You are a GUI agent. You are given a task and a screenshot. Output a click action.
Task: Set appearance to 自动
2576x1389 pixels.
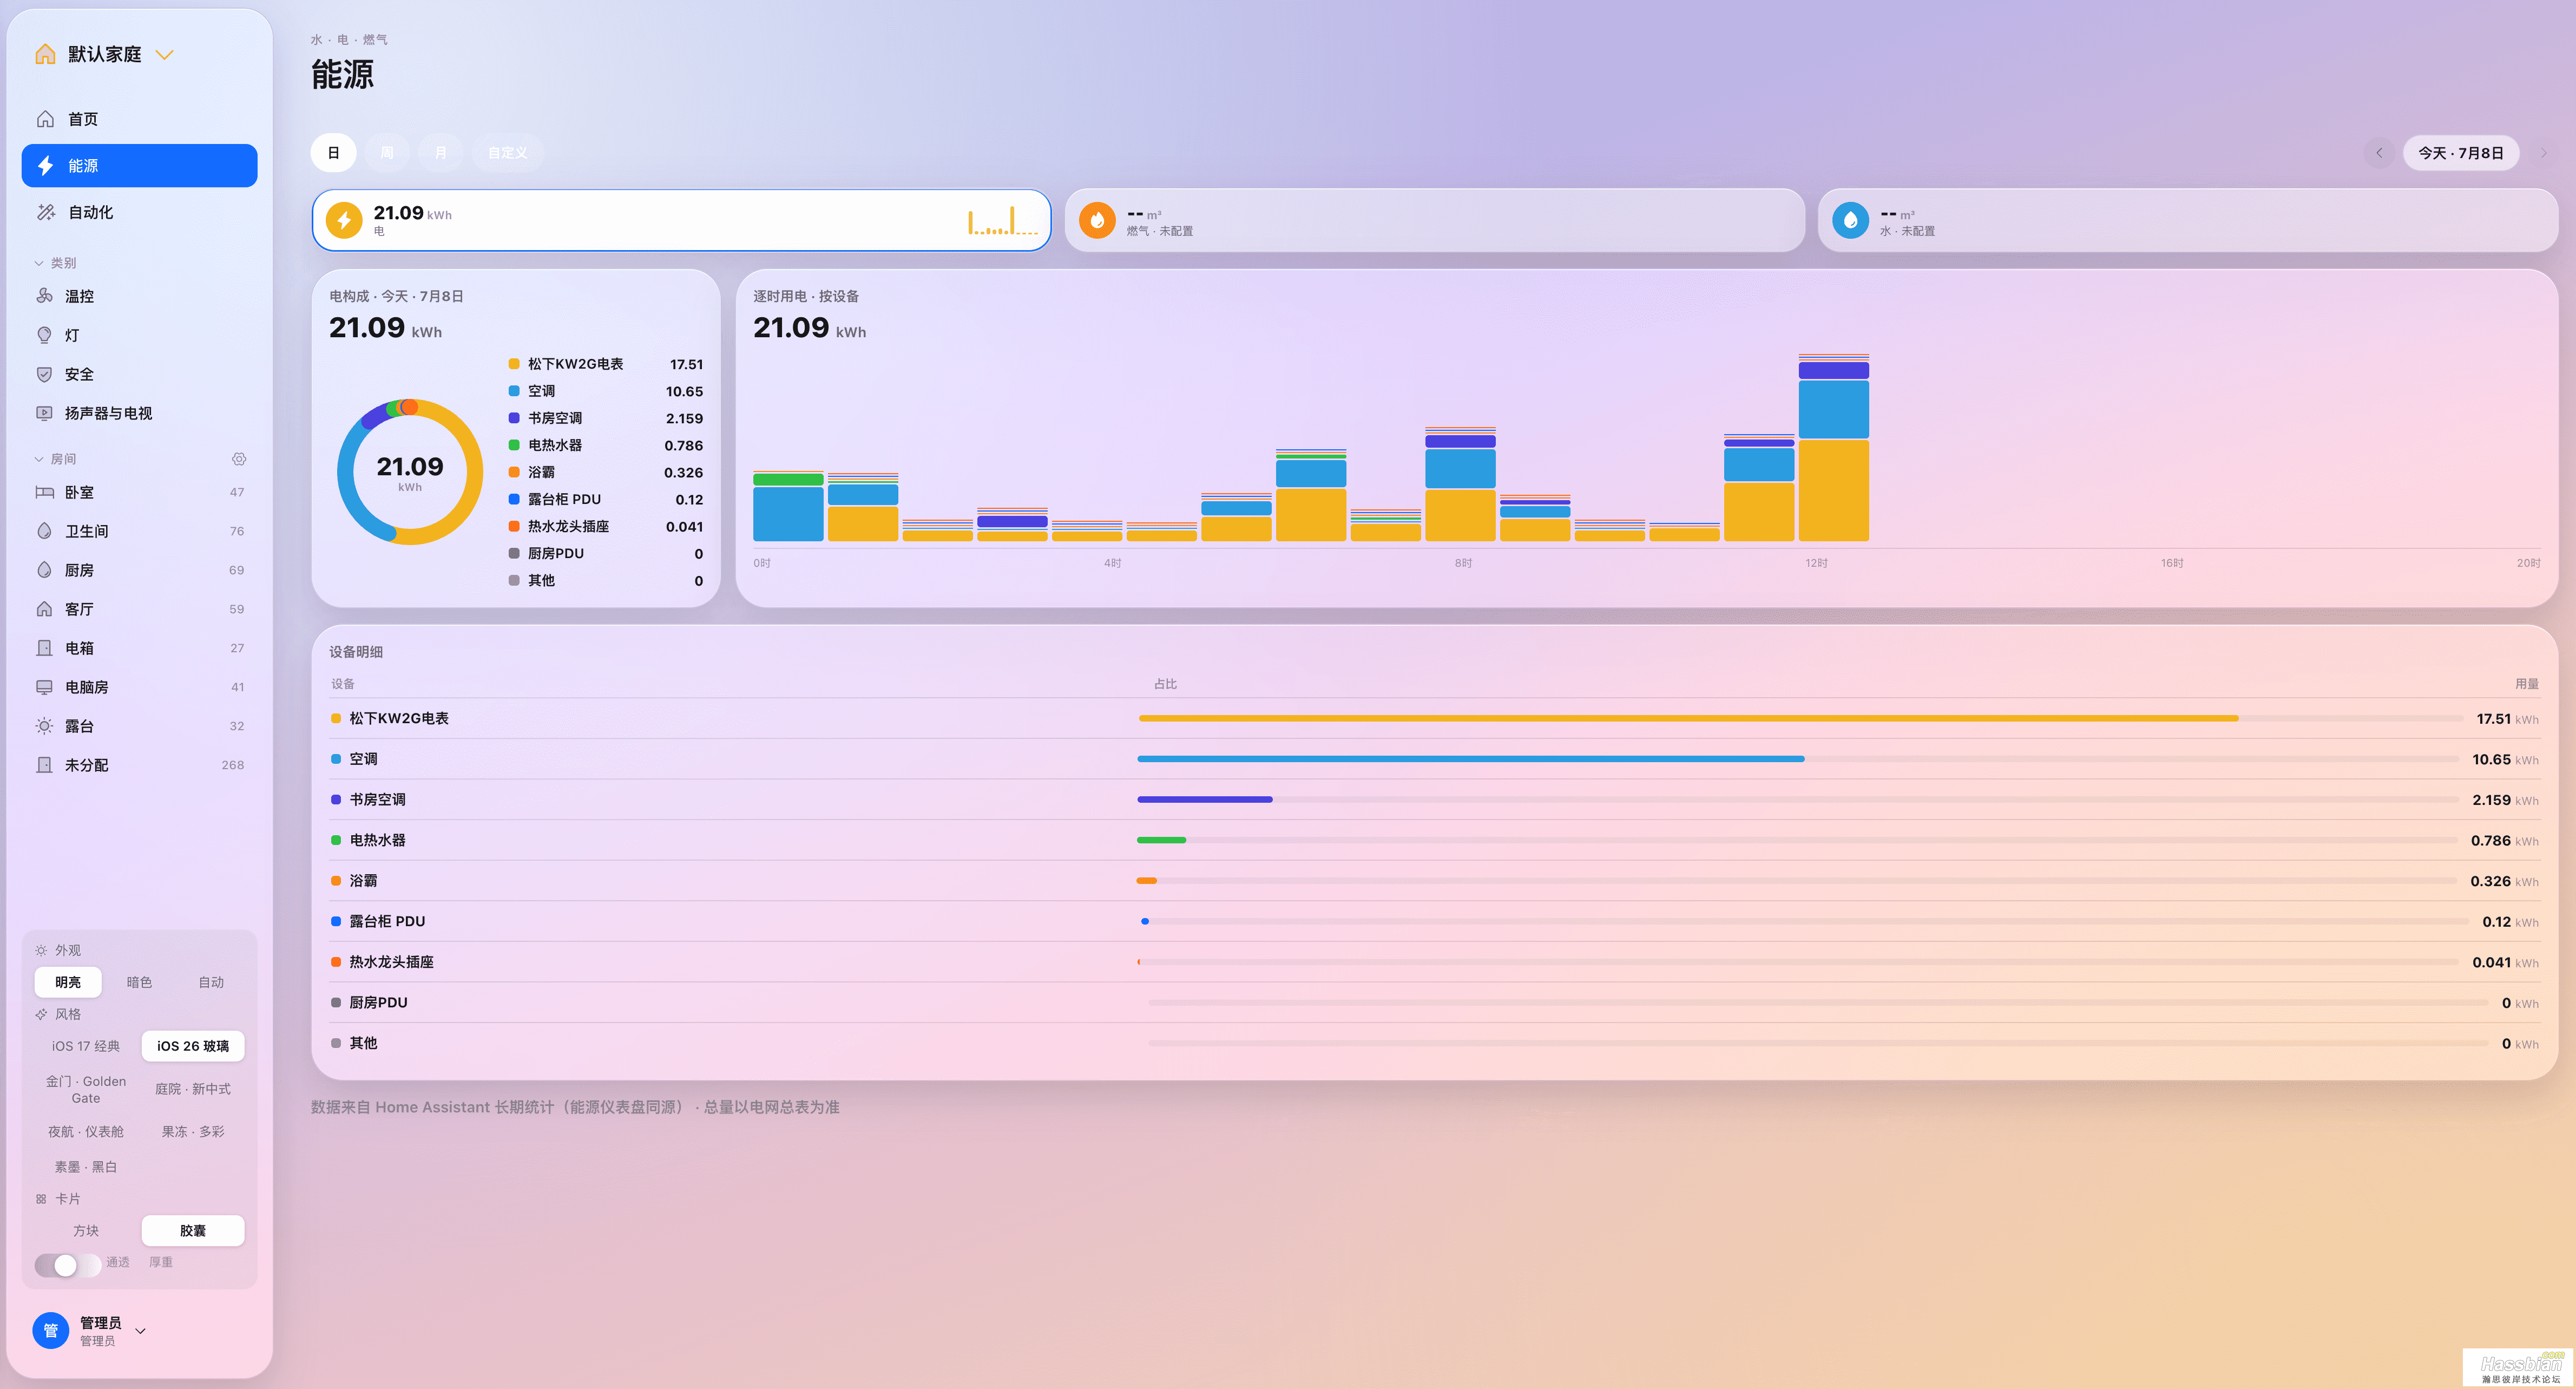coord(211,982)
